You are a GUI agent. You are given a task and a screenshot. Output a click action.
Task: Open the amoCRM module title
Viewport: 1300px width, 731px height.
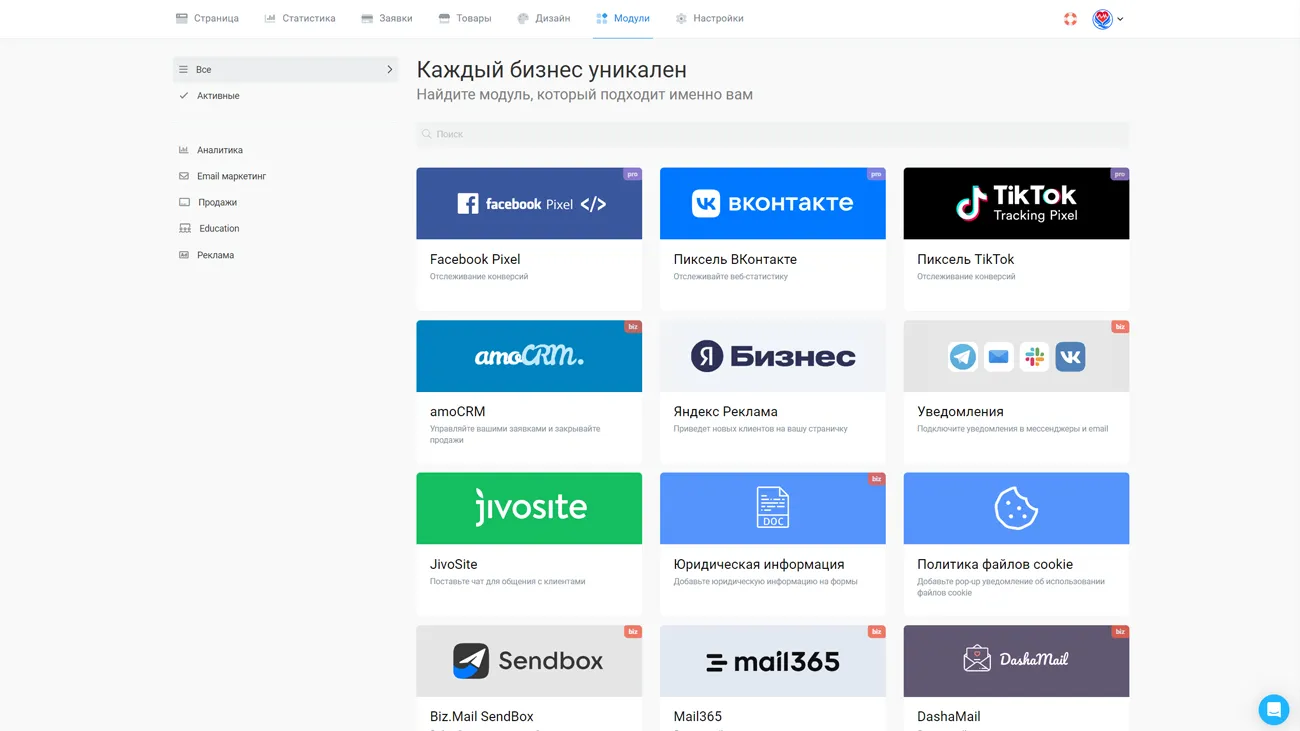[457, 412]
